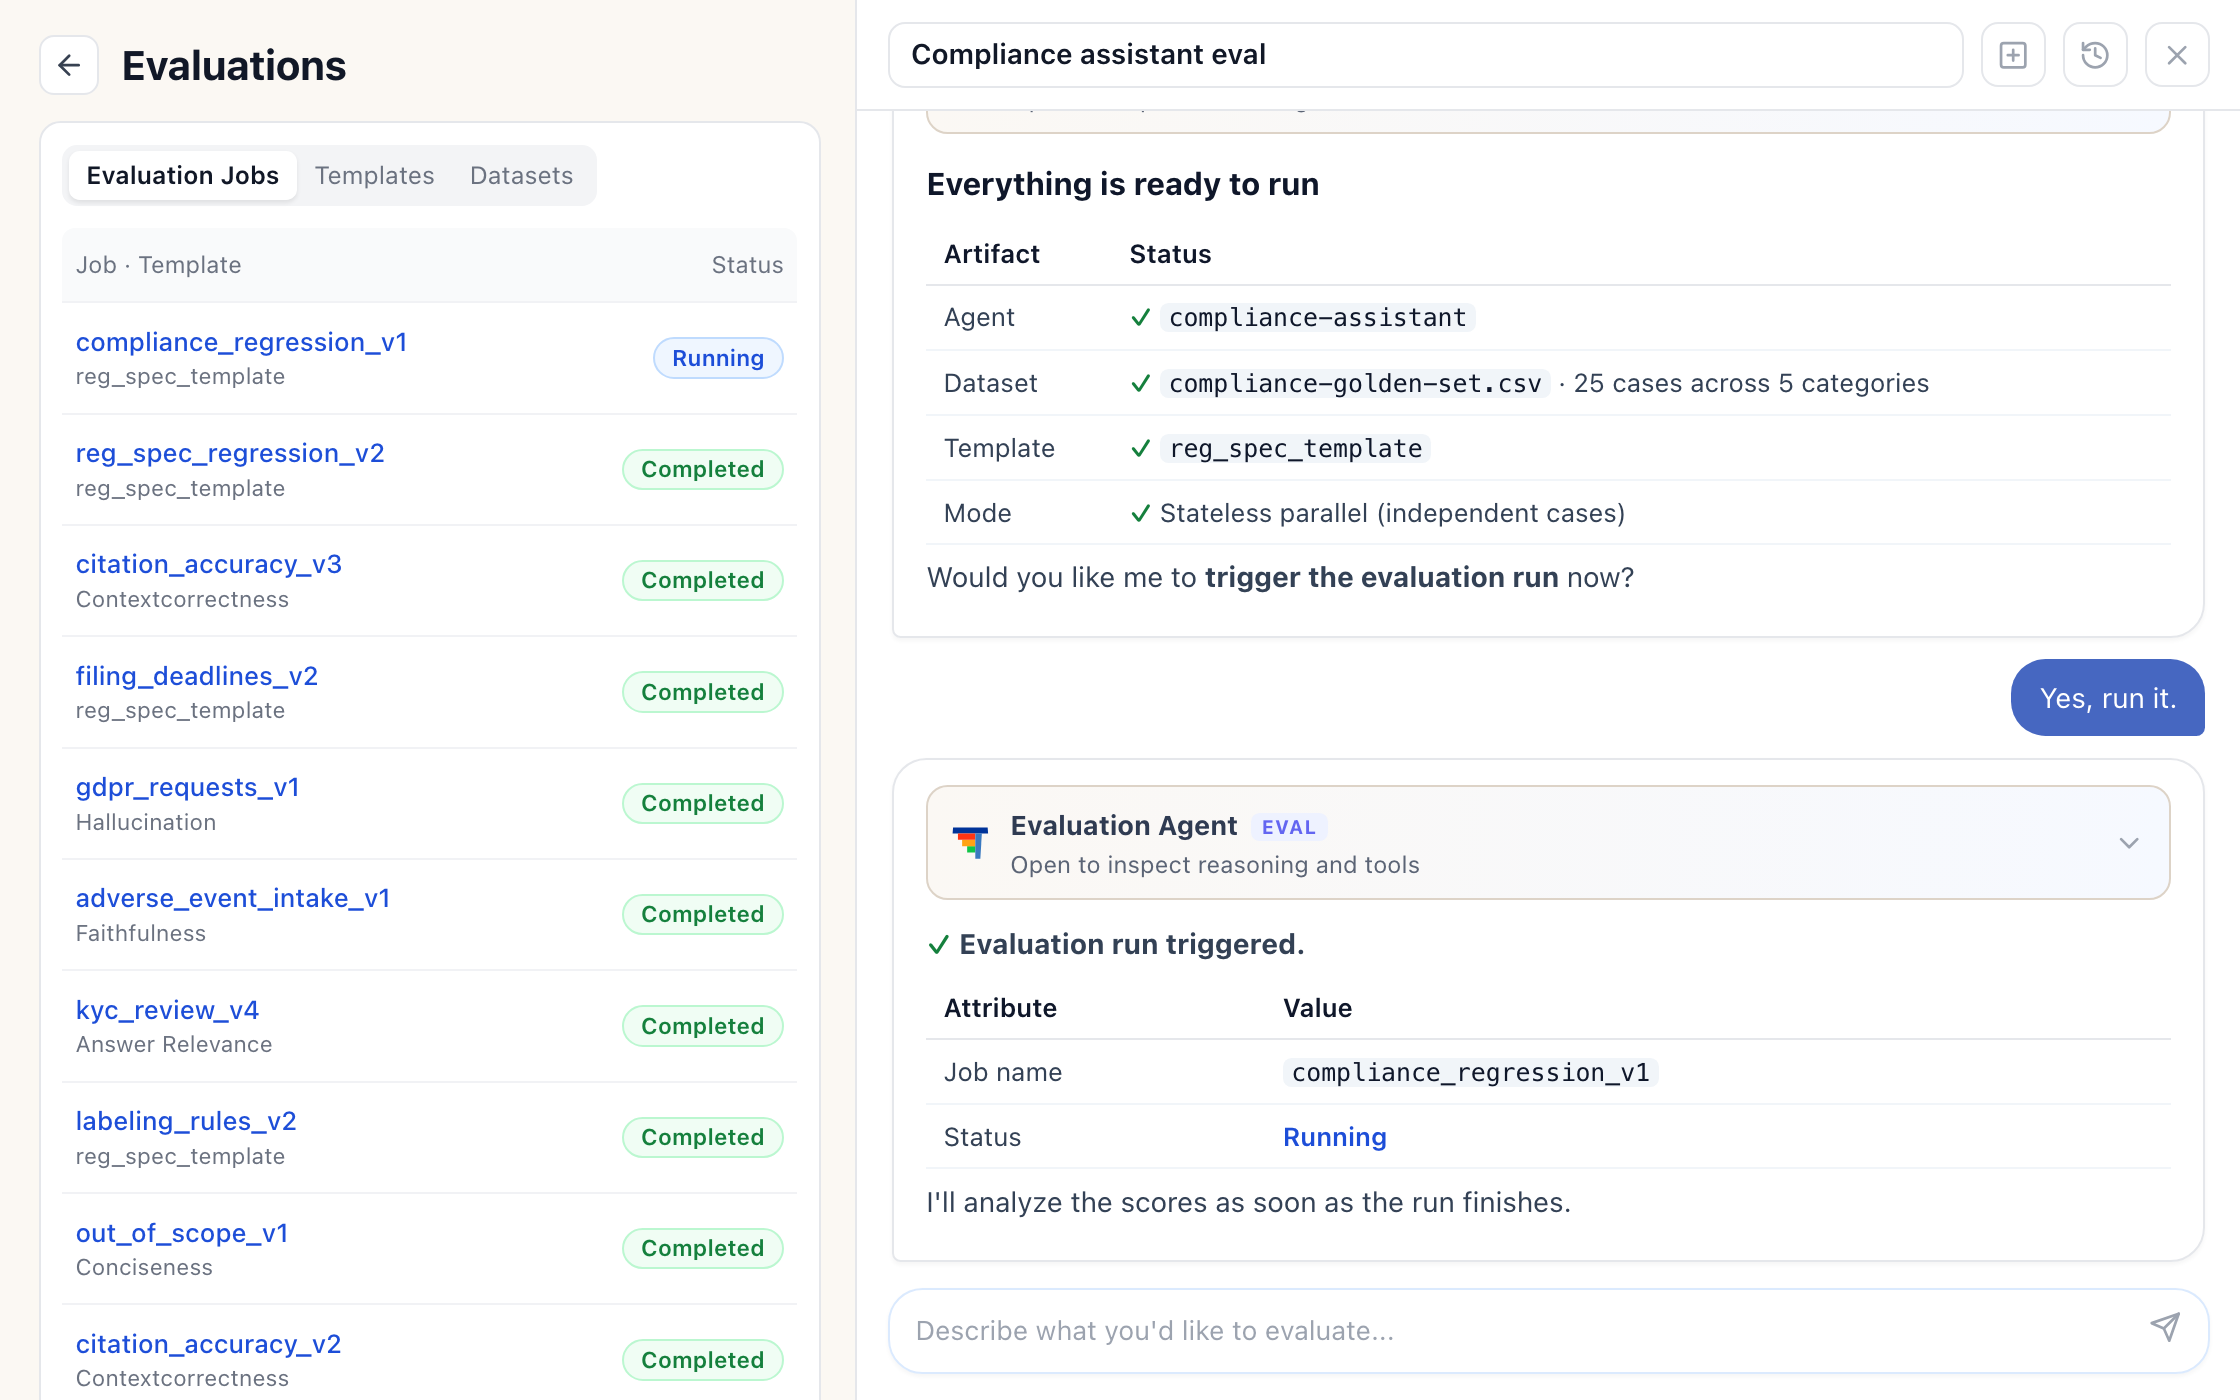Click reg_spec_template chip in artifact table

pyautogui.click(x=1295, y=448)
